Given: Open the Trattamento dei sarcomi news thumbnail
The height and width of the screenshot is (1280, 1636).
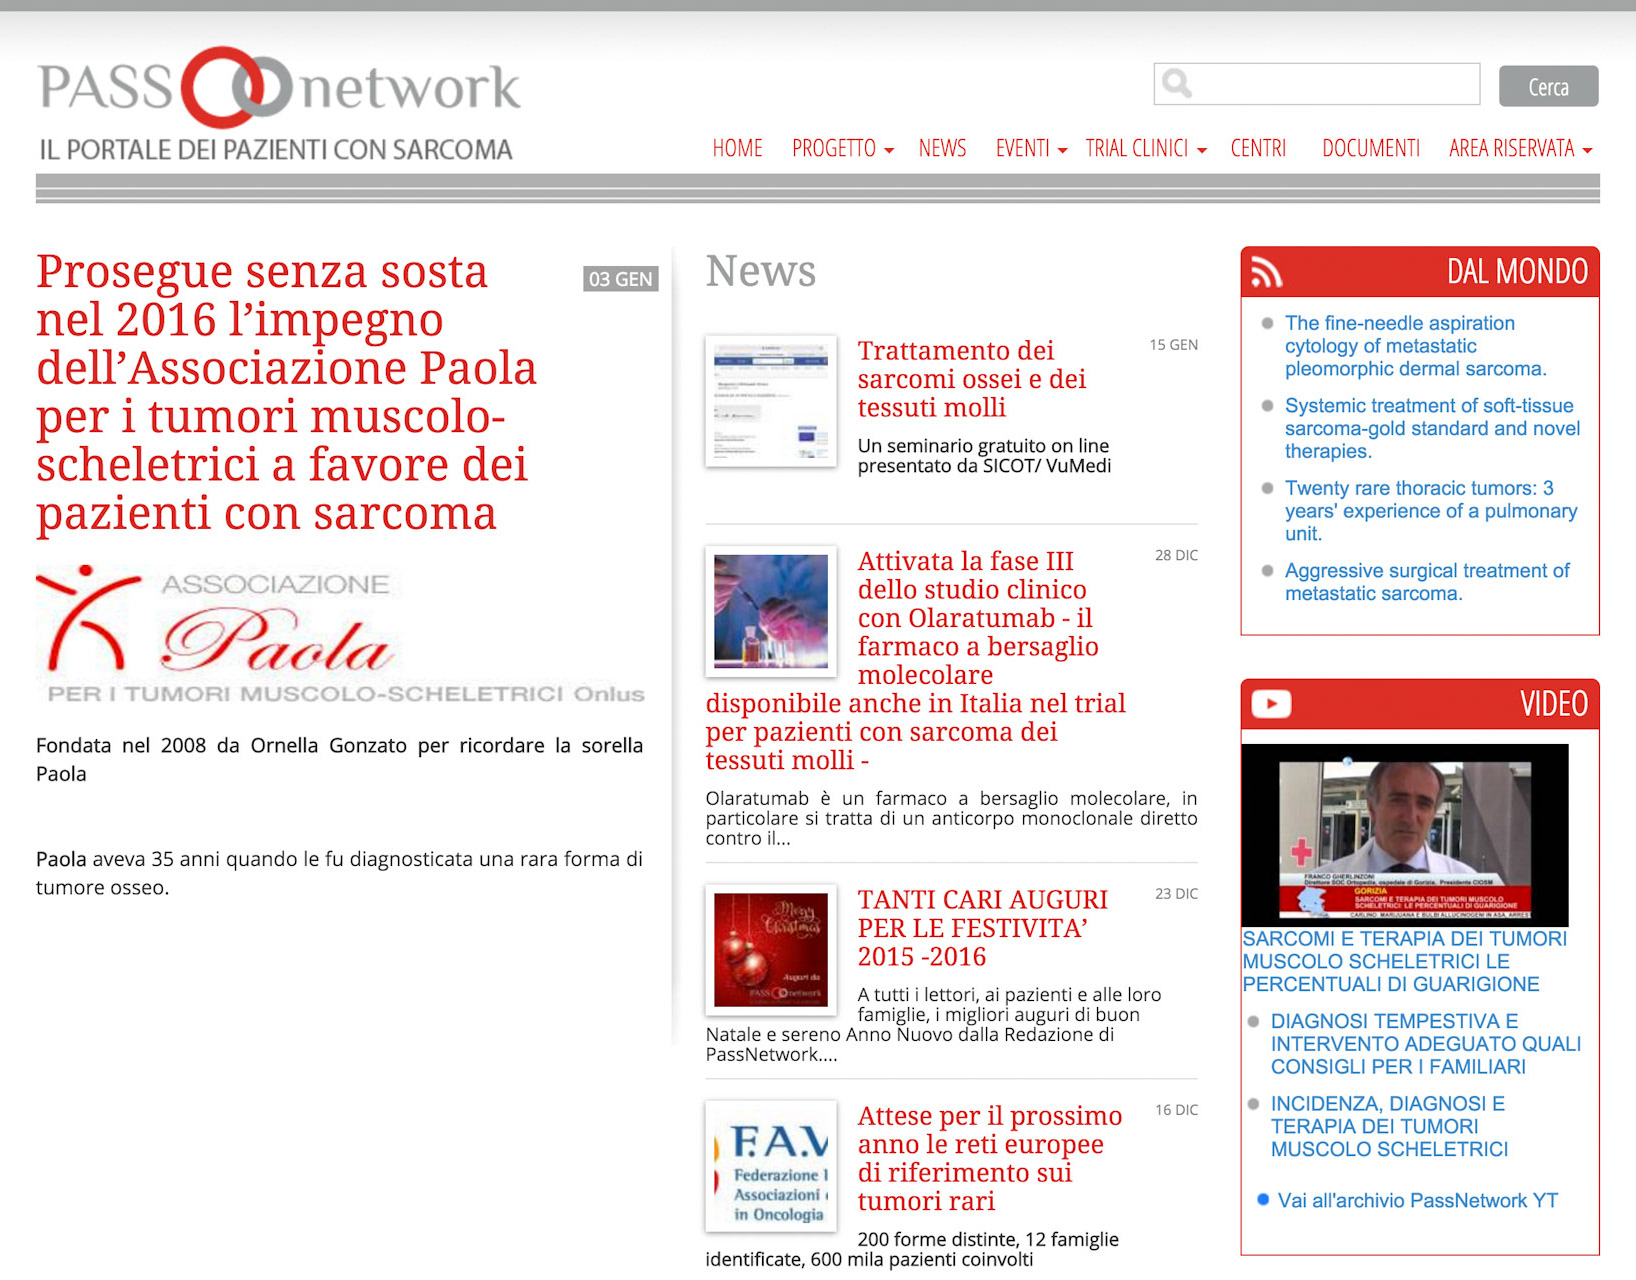Looking at the screenshot, I should point(771,401).
